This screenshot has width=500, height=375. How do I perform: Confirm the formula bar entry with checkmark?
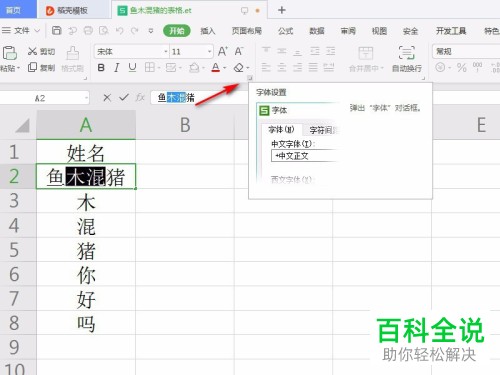pos(124,98)
